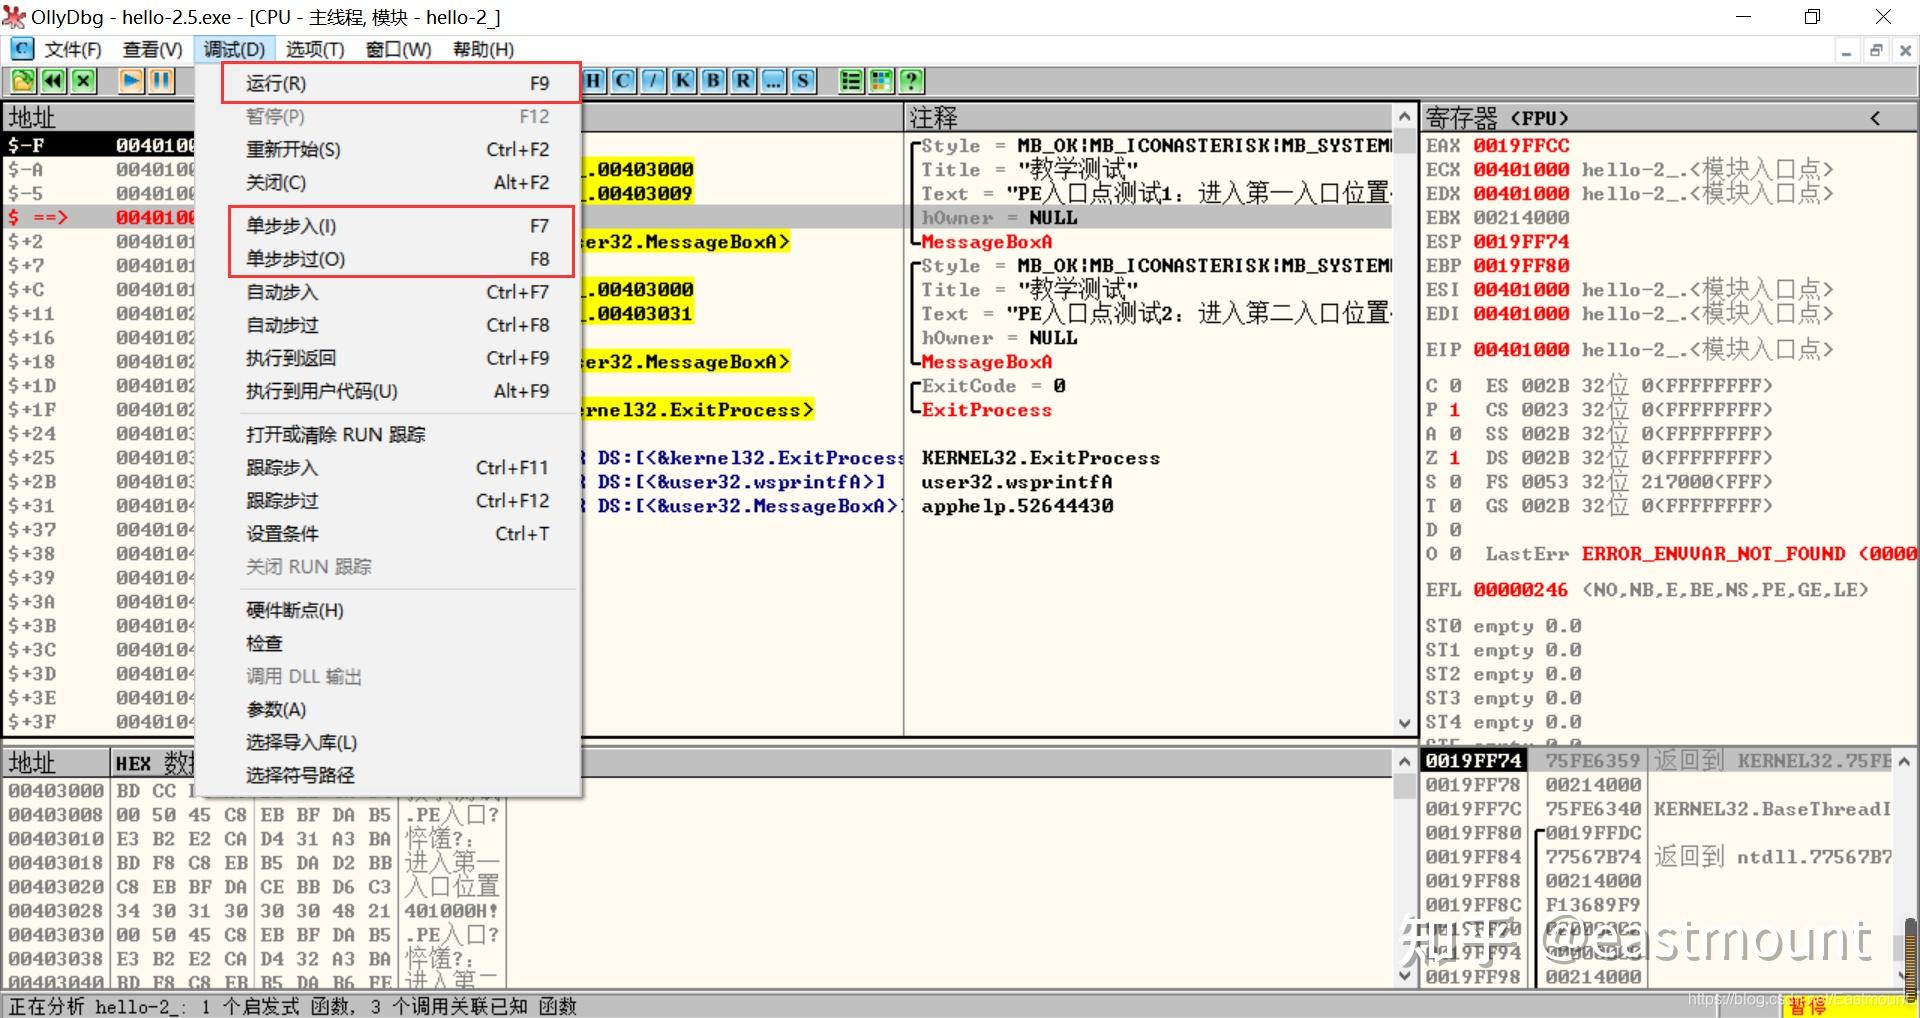Show the Breakpoints window via the B icon

click(712, 81)
